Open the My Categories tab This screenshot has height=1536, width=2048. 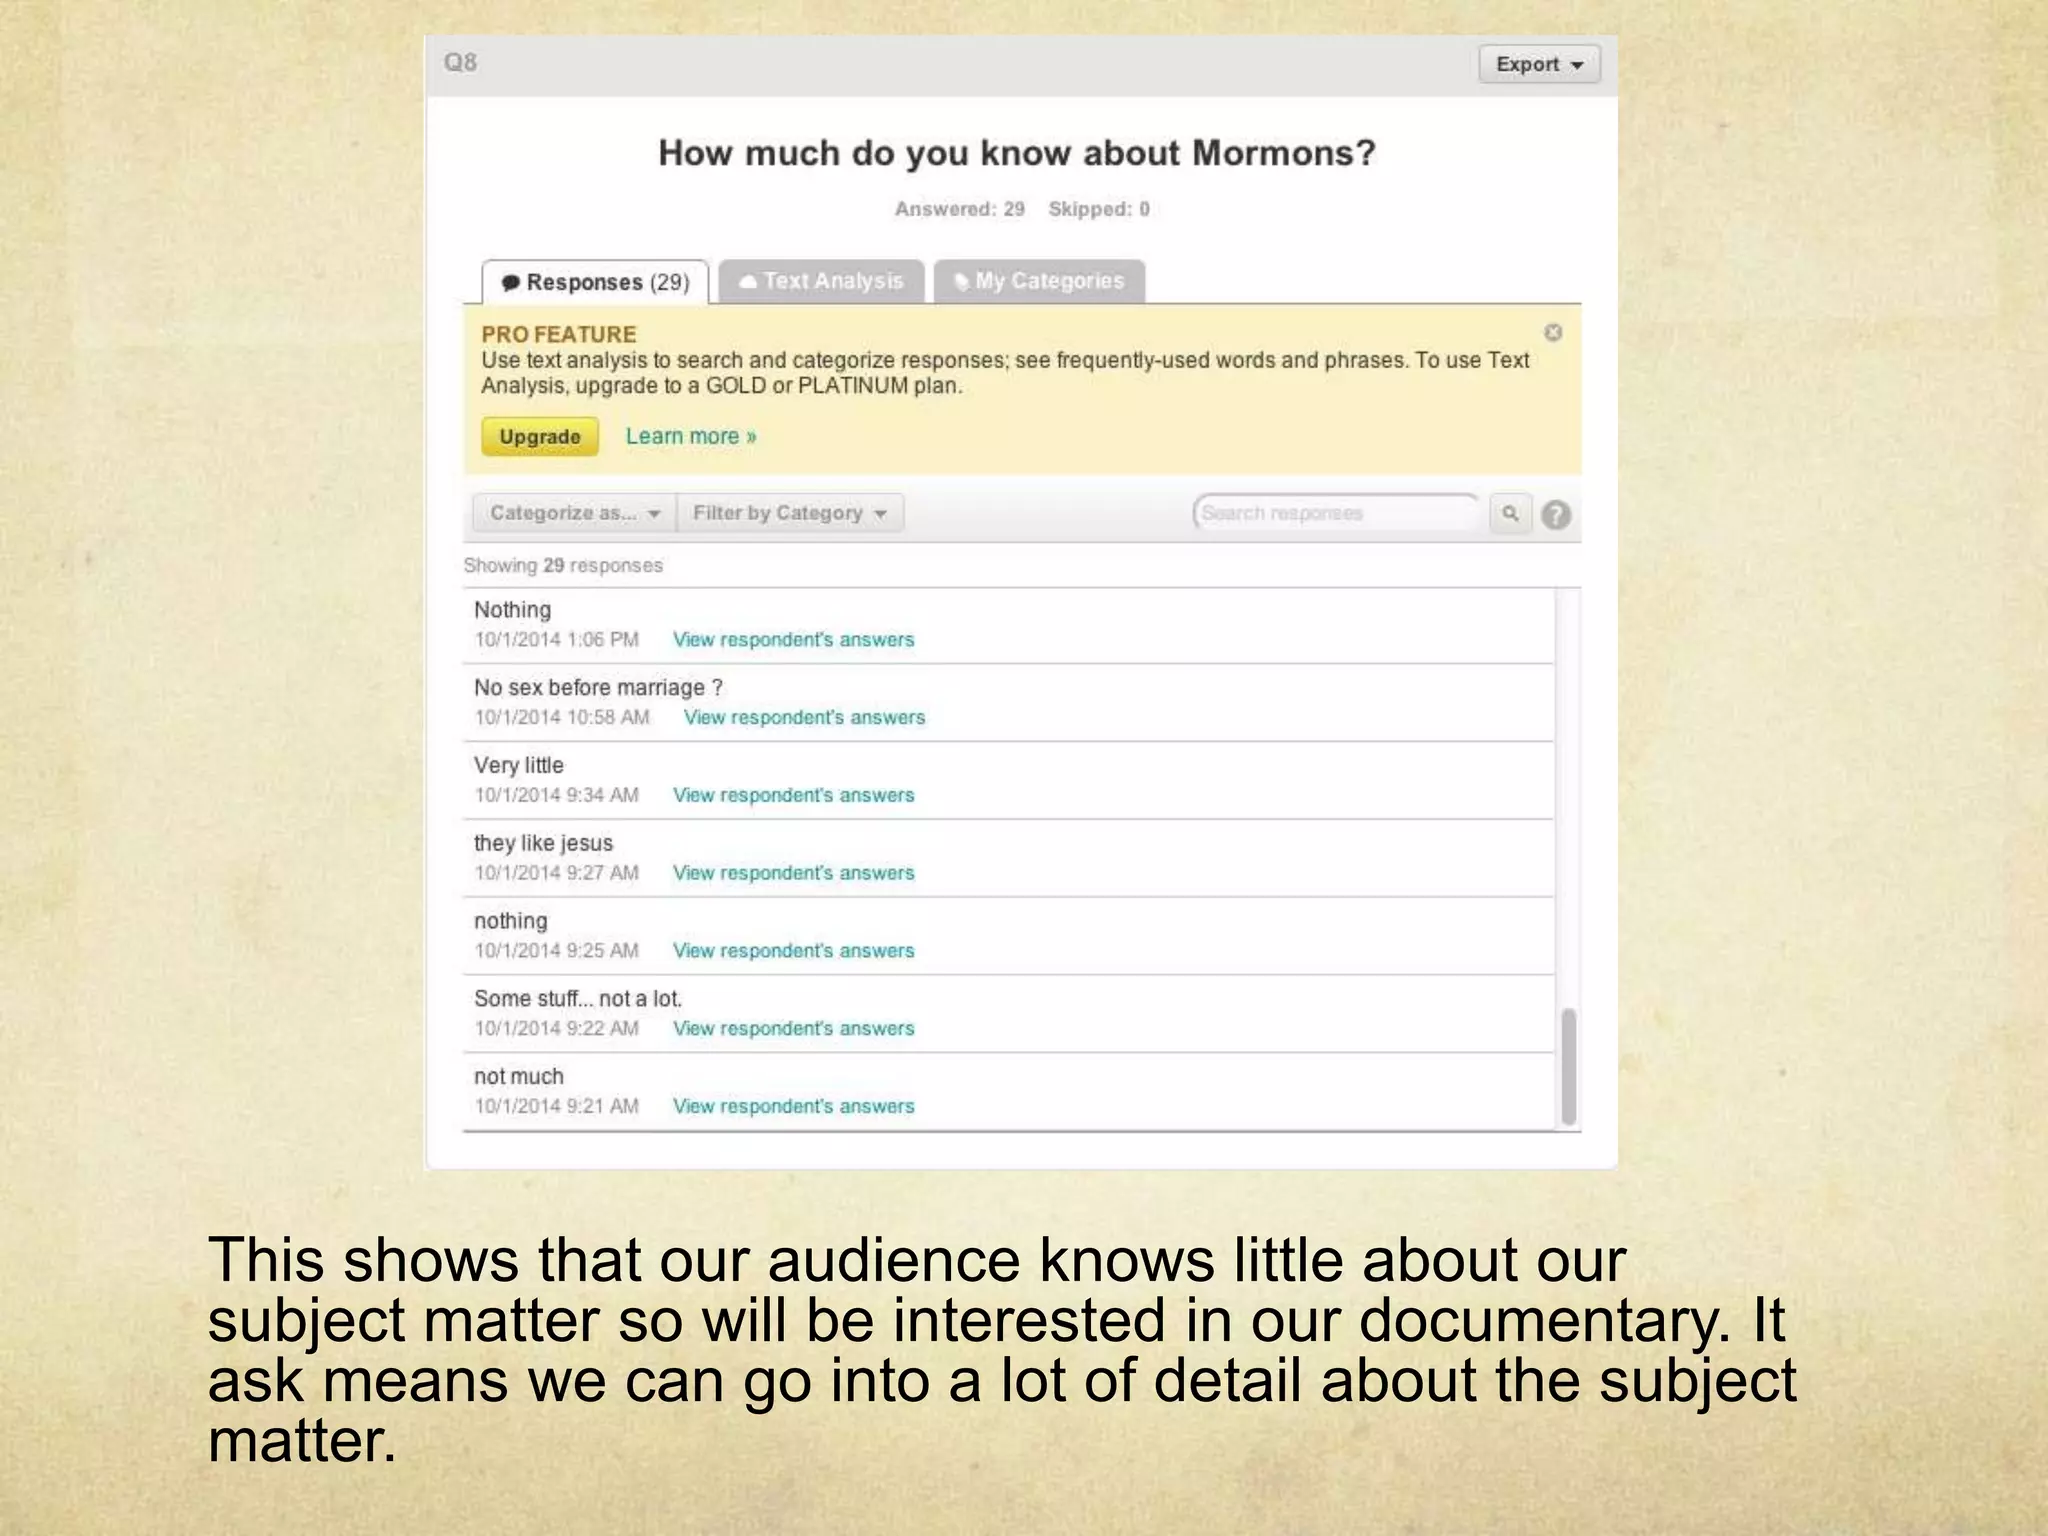pyautogui.click(x=1039, y=281)
